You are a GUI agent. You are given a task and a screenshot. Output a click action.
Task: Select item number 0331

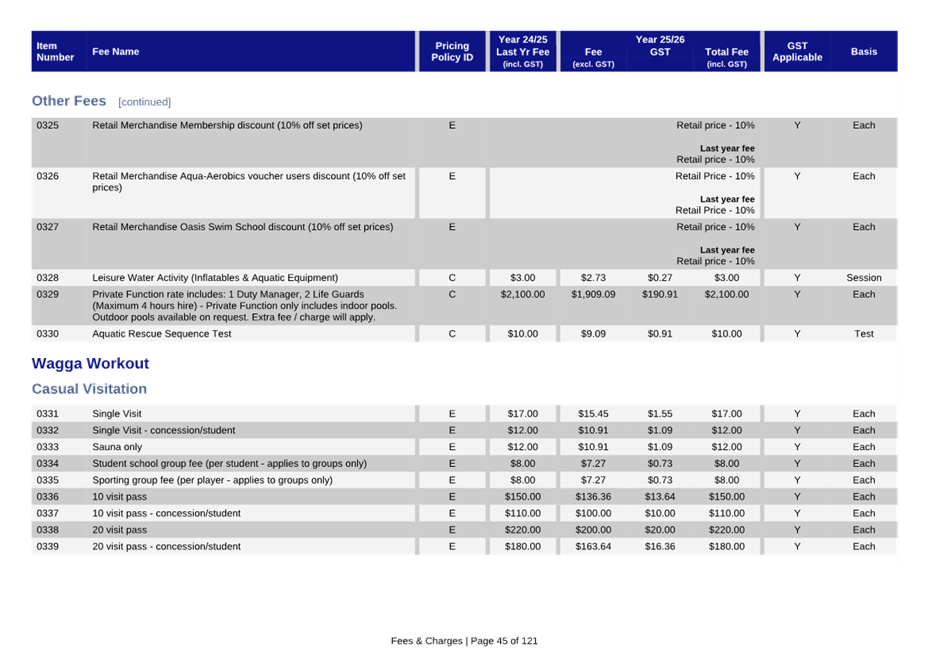click(x=47, y=414)
